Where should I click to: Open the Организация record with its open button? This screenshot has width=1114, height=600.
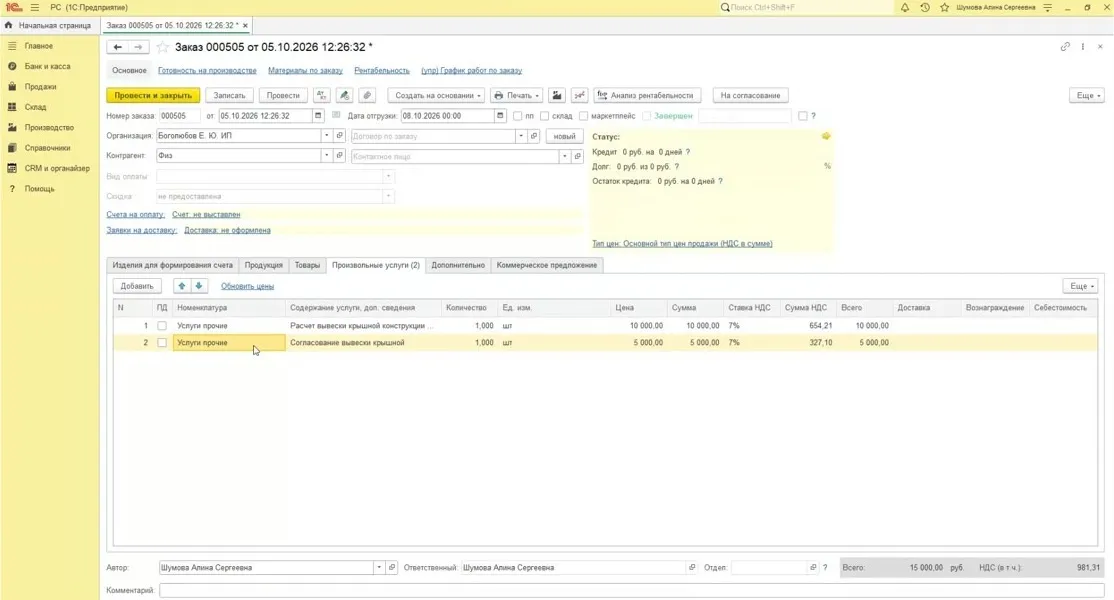point(340,136)
